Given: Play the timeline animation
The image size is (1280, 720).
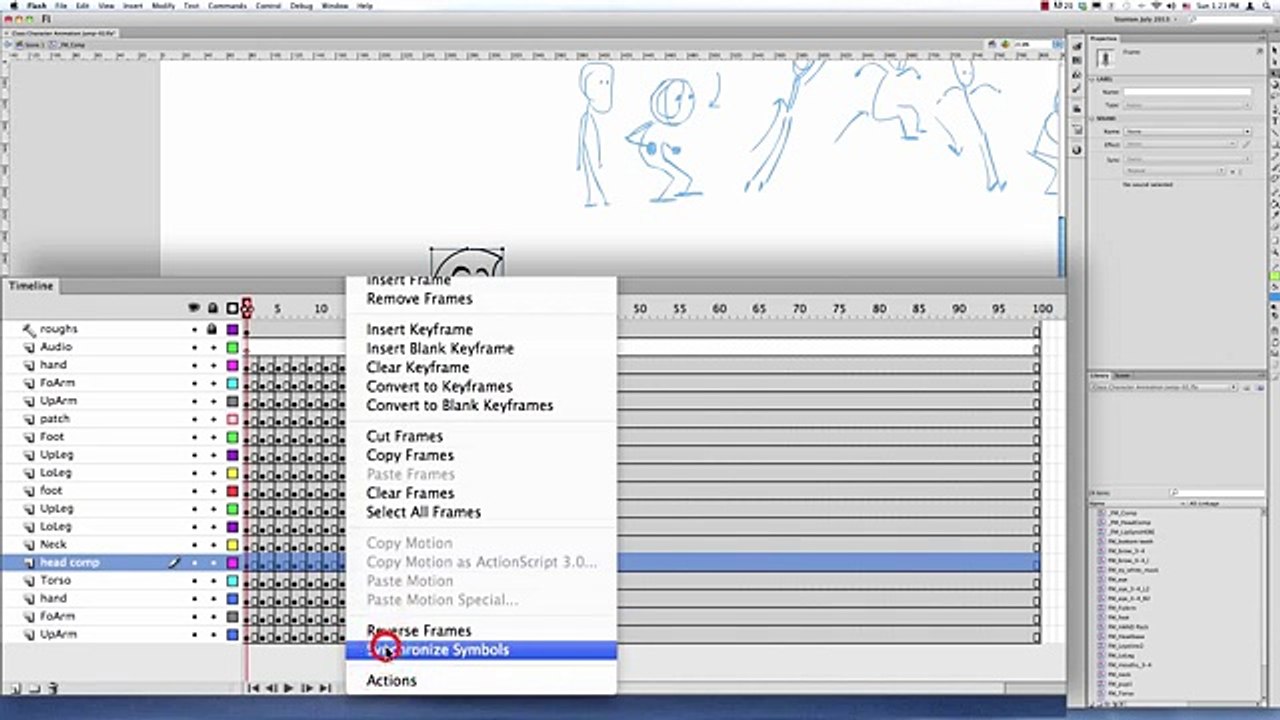Looking at the screenshot, I should tap(289, 688).
